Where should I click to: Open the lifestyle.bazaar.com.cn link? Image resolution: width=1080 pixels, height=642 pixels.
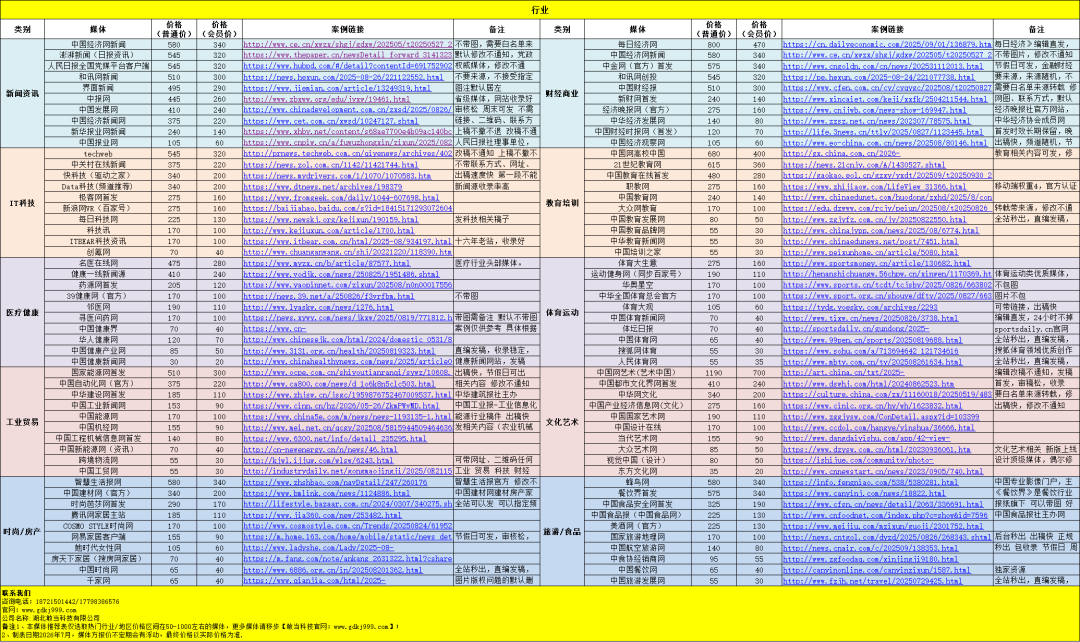(347, 504)
